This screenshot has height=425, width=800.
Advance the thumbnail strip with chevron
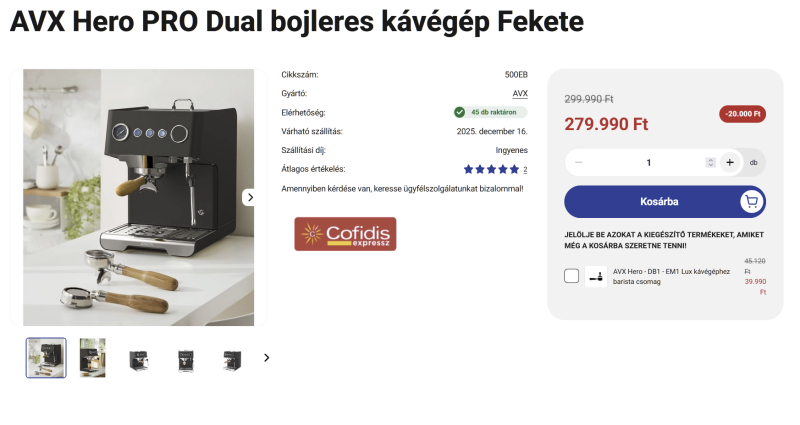tap(266, 358)
